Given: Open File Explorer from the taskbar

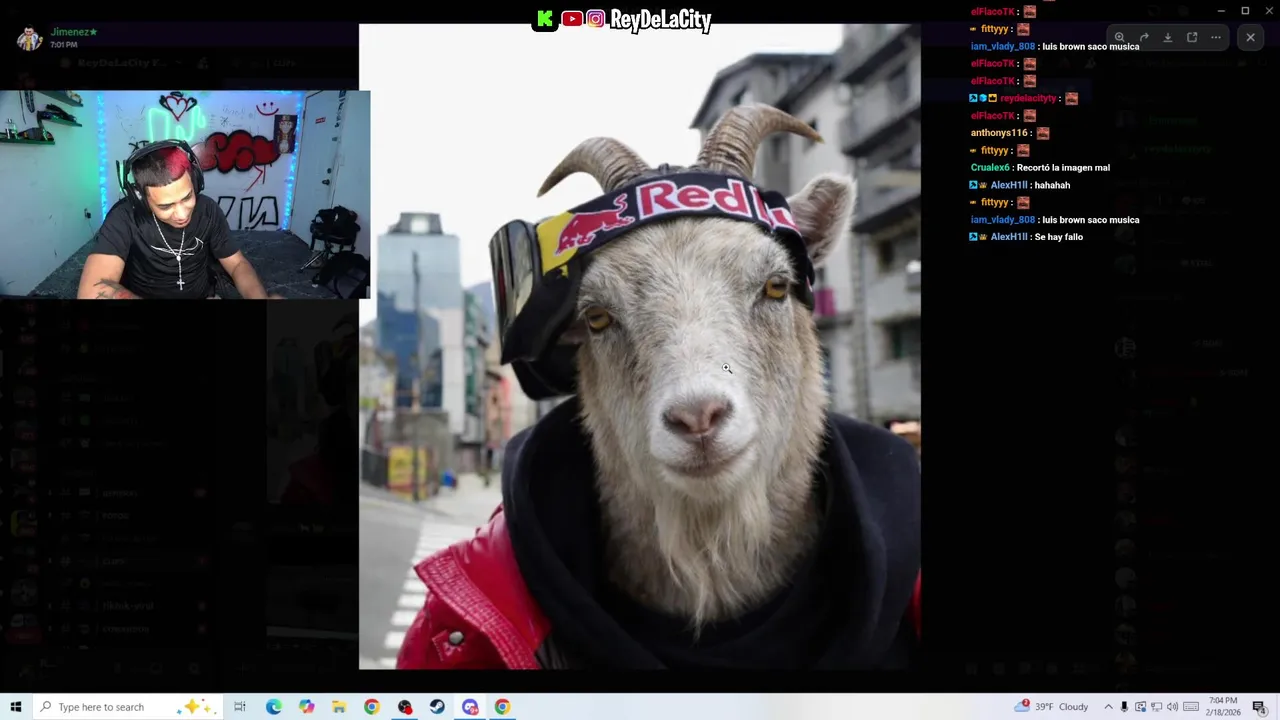Looking at the screenshot, I should tap(339, 707).
